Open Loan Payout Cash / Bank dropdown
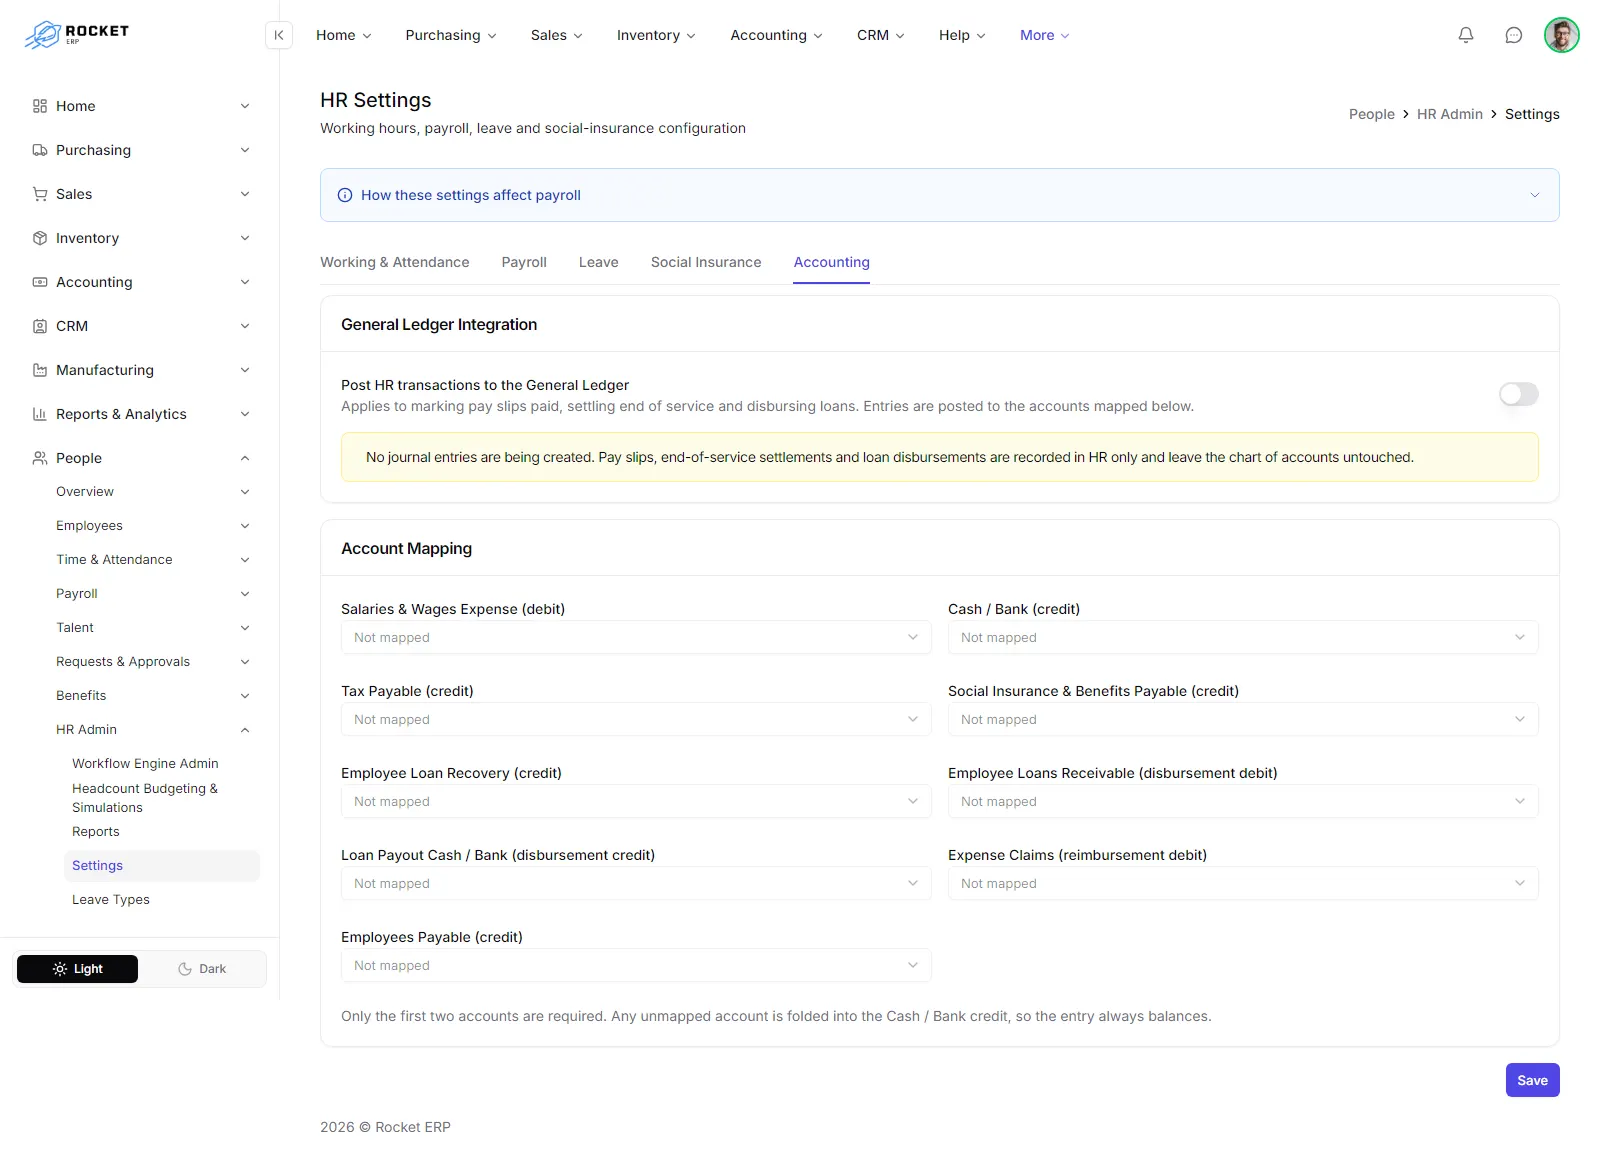The height and width of the screenshot is (1157, 1600). (x=636, y=883)
